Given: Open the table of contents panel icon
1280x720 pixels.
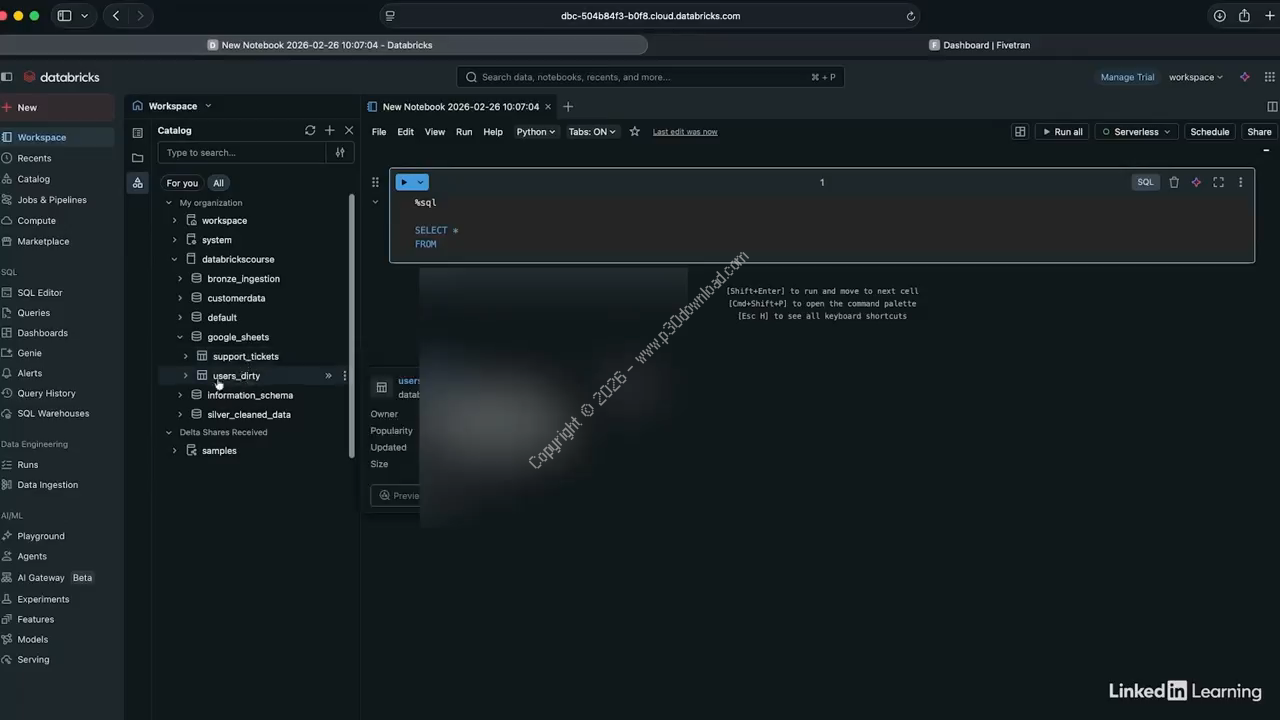Looking at the screenshot, I should (138, 133).
